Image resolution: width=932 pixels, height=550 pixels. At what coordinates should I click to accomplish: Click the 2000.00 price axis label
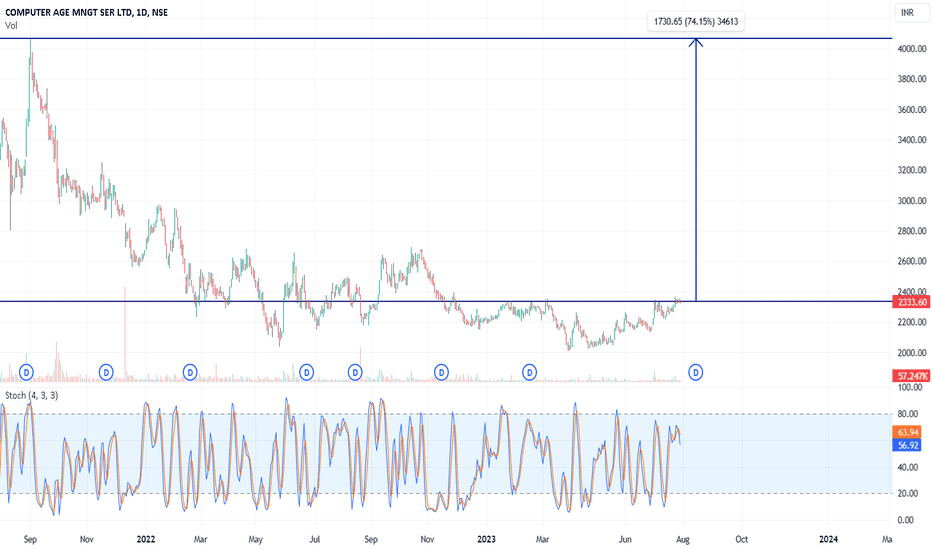(x=912, y=353)
